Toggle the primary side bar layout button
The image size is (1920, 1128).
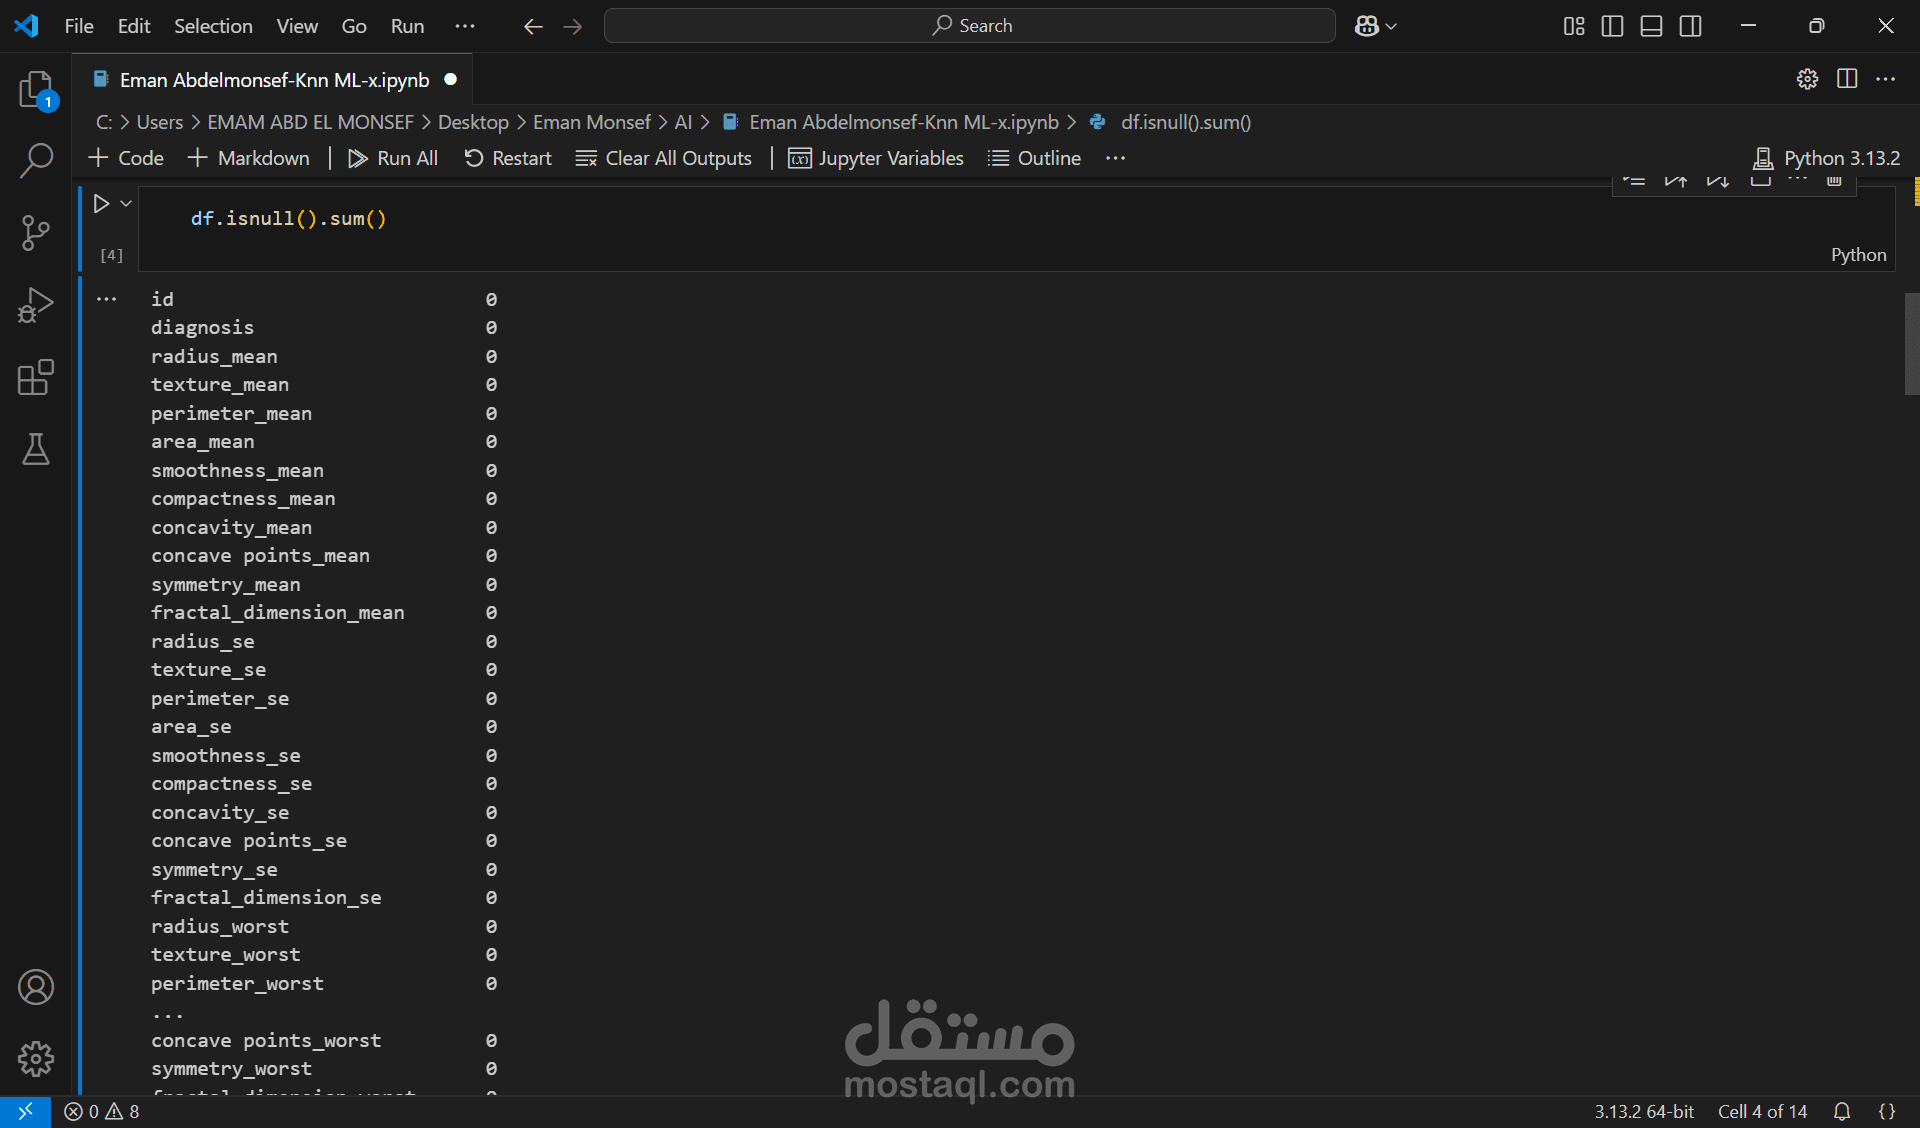coord(1612,26)
